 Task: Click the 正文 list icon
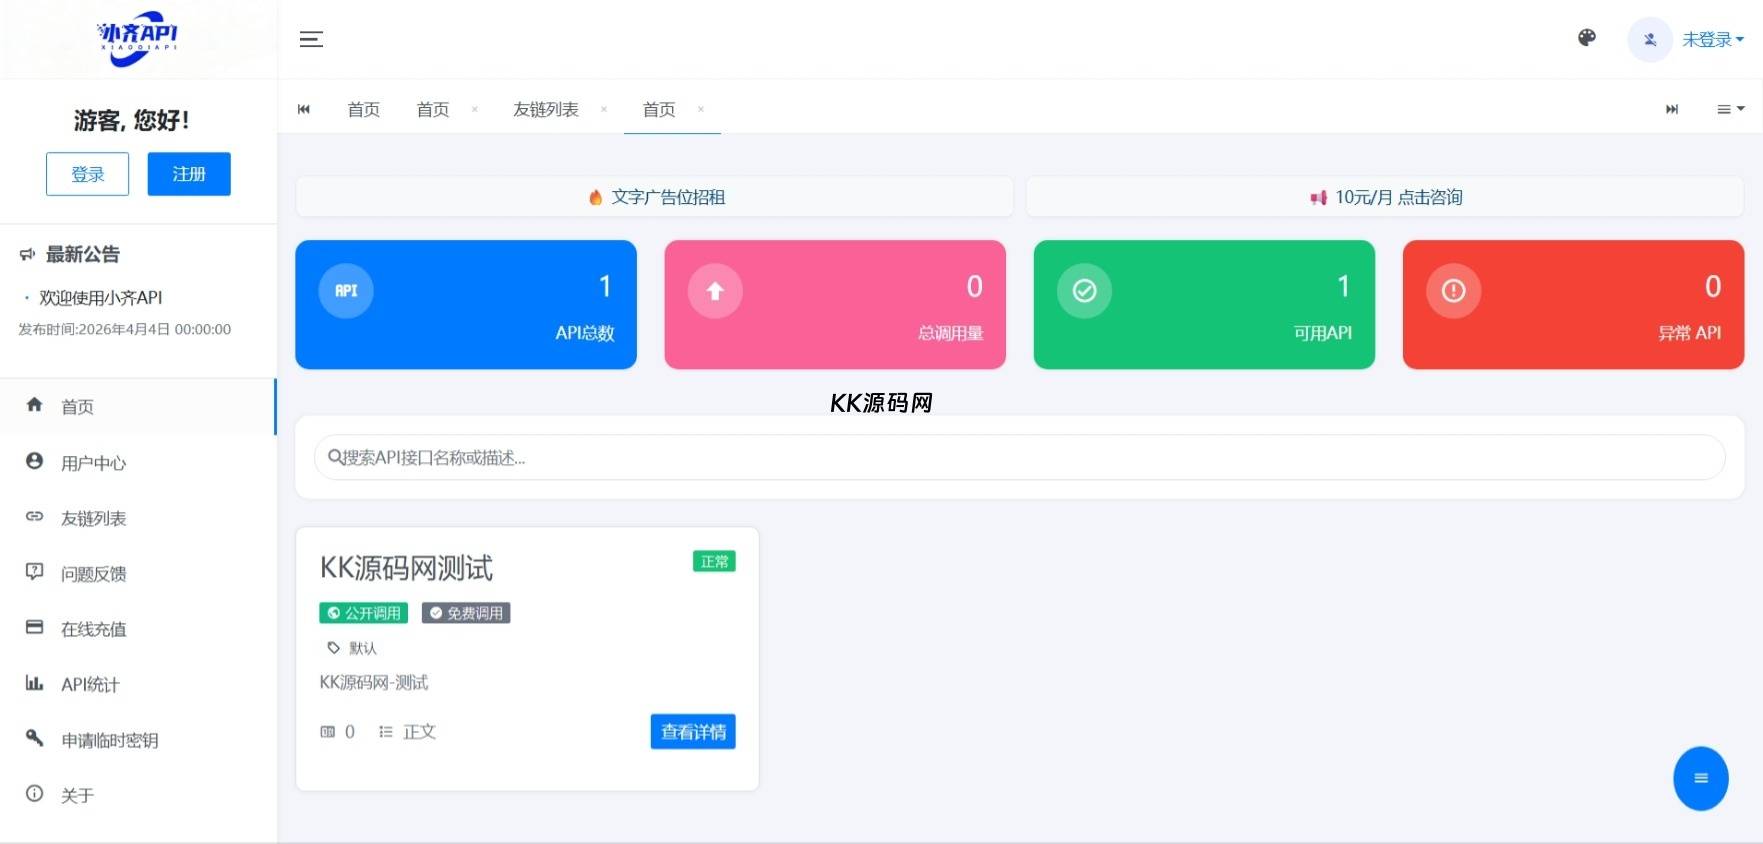(386, 732)
